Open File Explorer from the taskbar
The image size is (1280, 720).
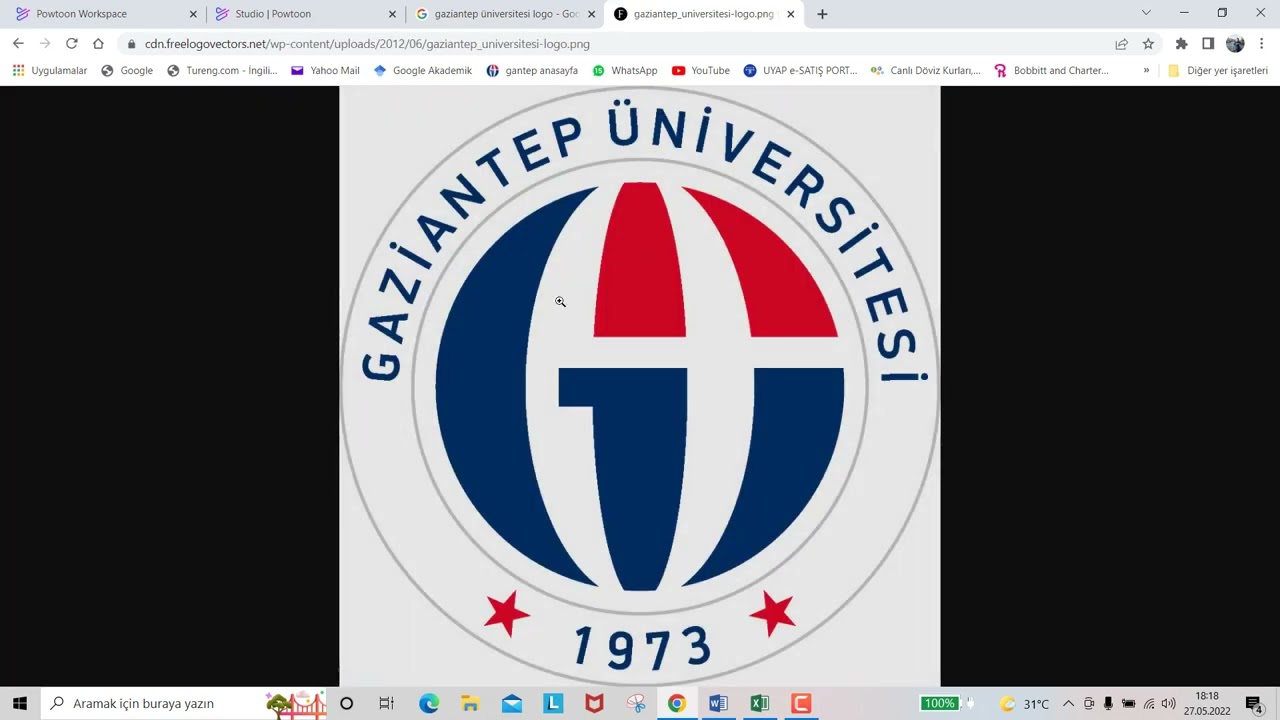470,703
